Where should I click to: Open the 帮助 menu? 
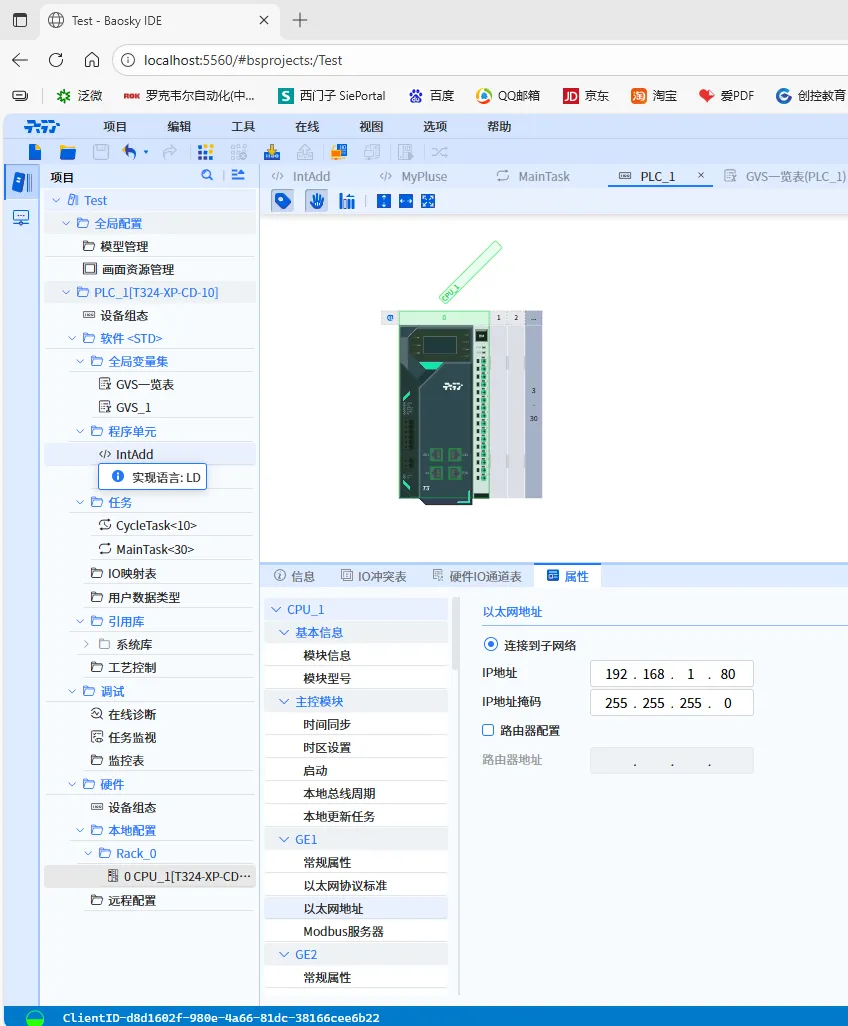[499, 126]
